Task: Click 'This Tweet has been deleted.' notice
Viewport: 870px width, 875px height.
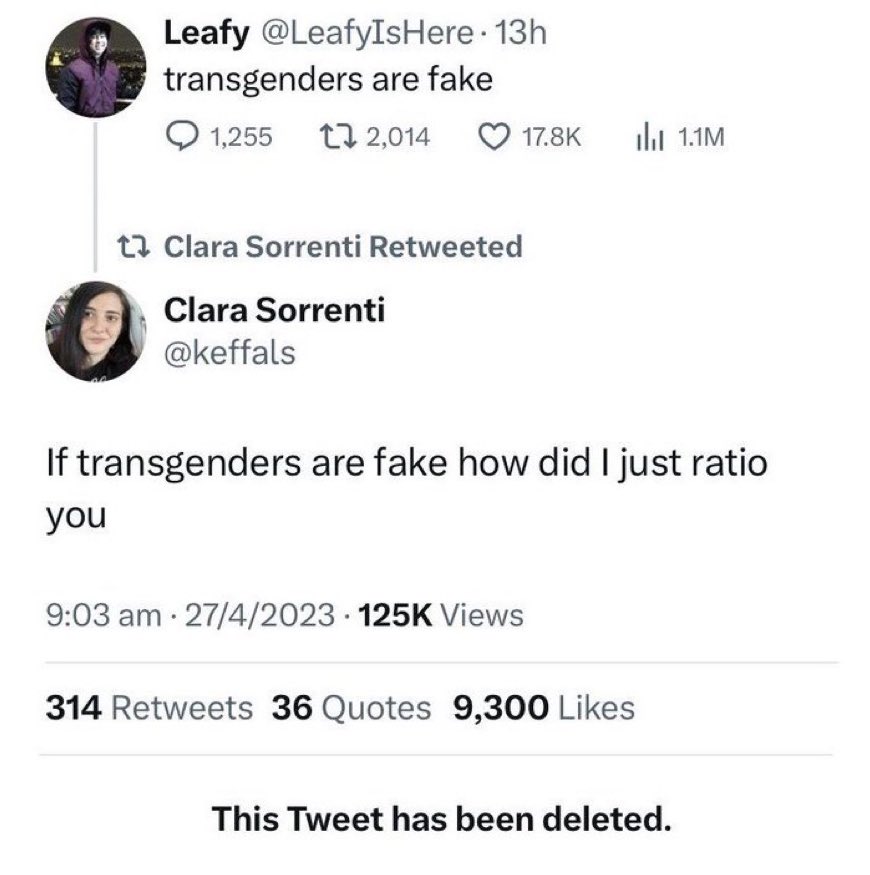Action: pyautogui.click(x=440, y=821)
